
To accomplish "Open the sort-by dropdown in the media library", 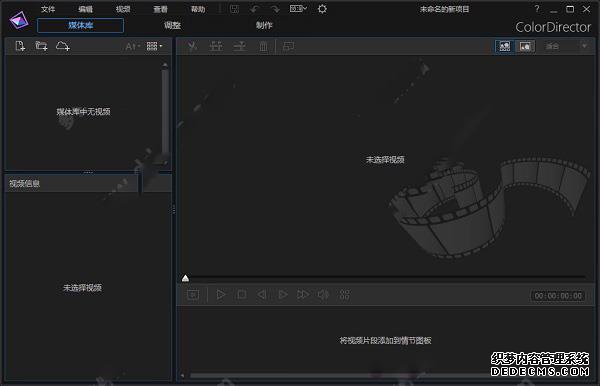I will (x=133, y=47).
